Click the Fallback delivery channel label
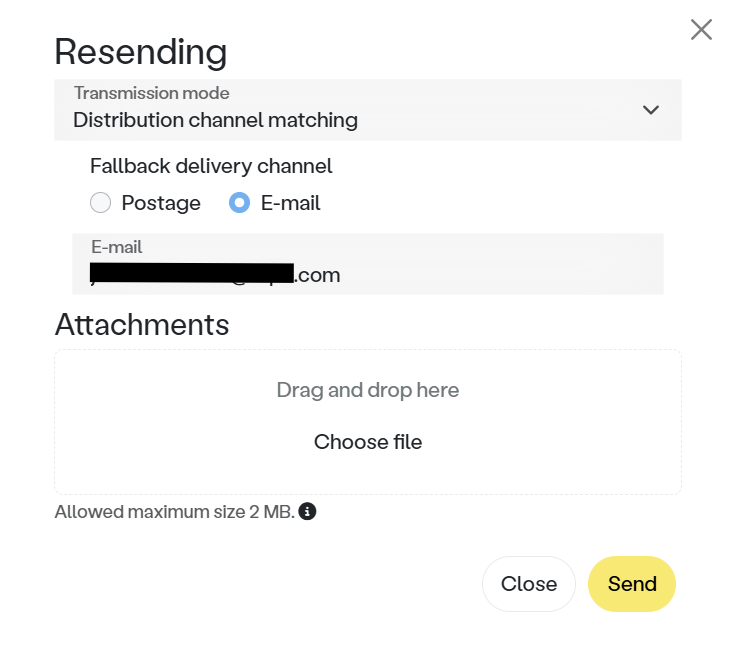Viewport: 739px width, 665px height. (211, 166)
